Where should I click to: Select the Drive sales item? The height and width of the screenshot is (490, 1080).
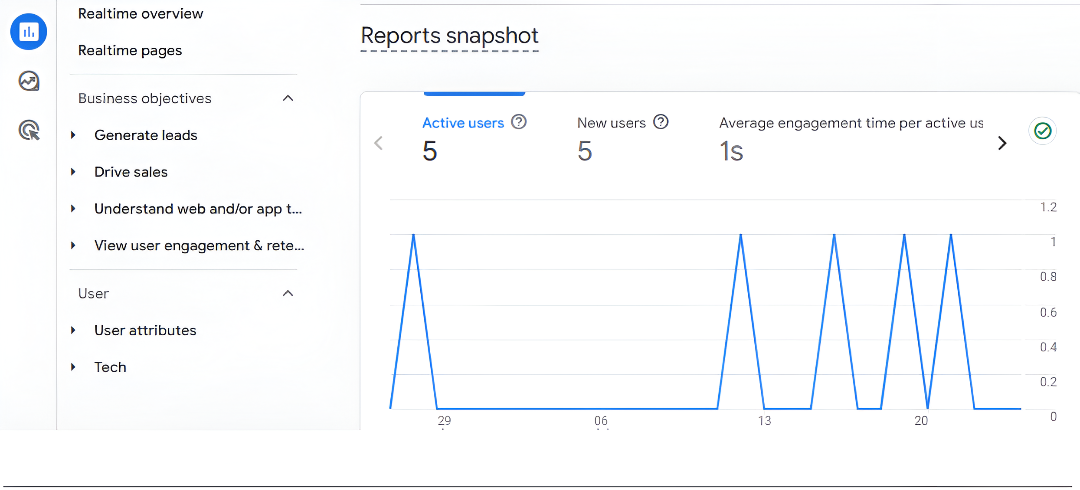(131, 172)
